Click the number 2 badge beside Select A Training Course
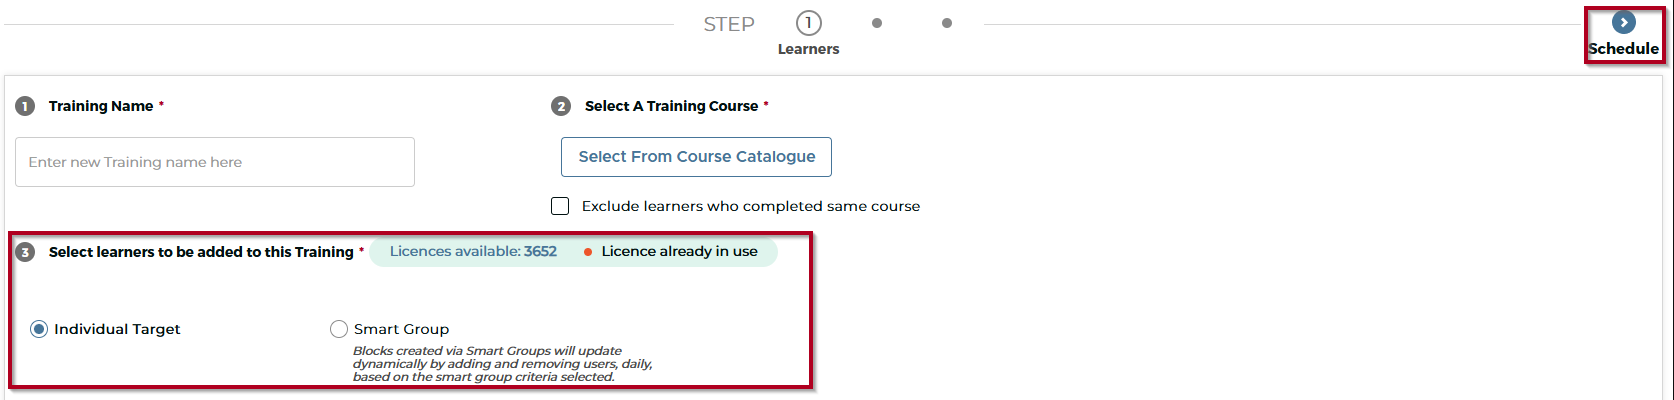Screen dimensions: 1674x400 (x=561, y=106)
